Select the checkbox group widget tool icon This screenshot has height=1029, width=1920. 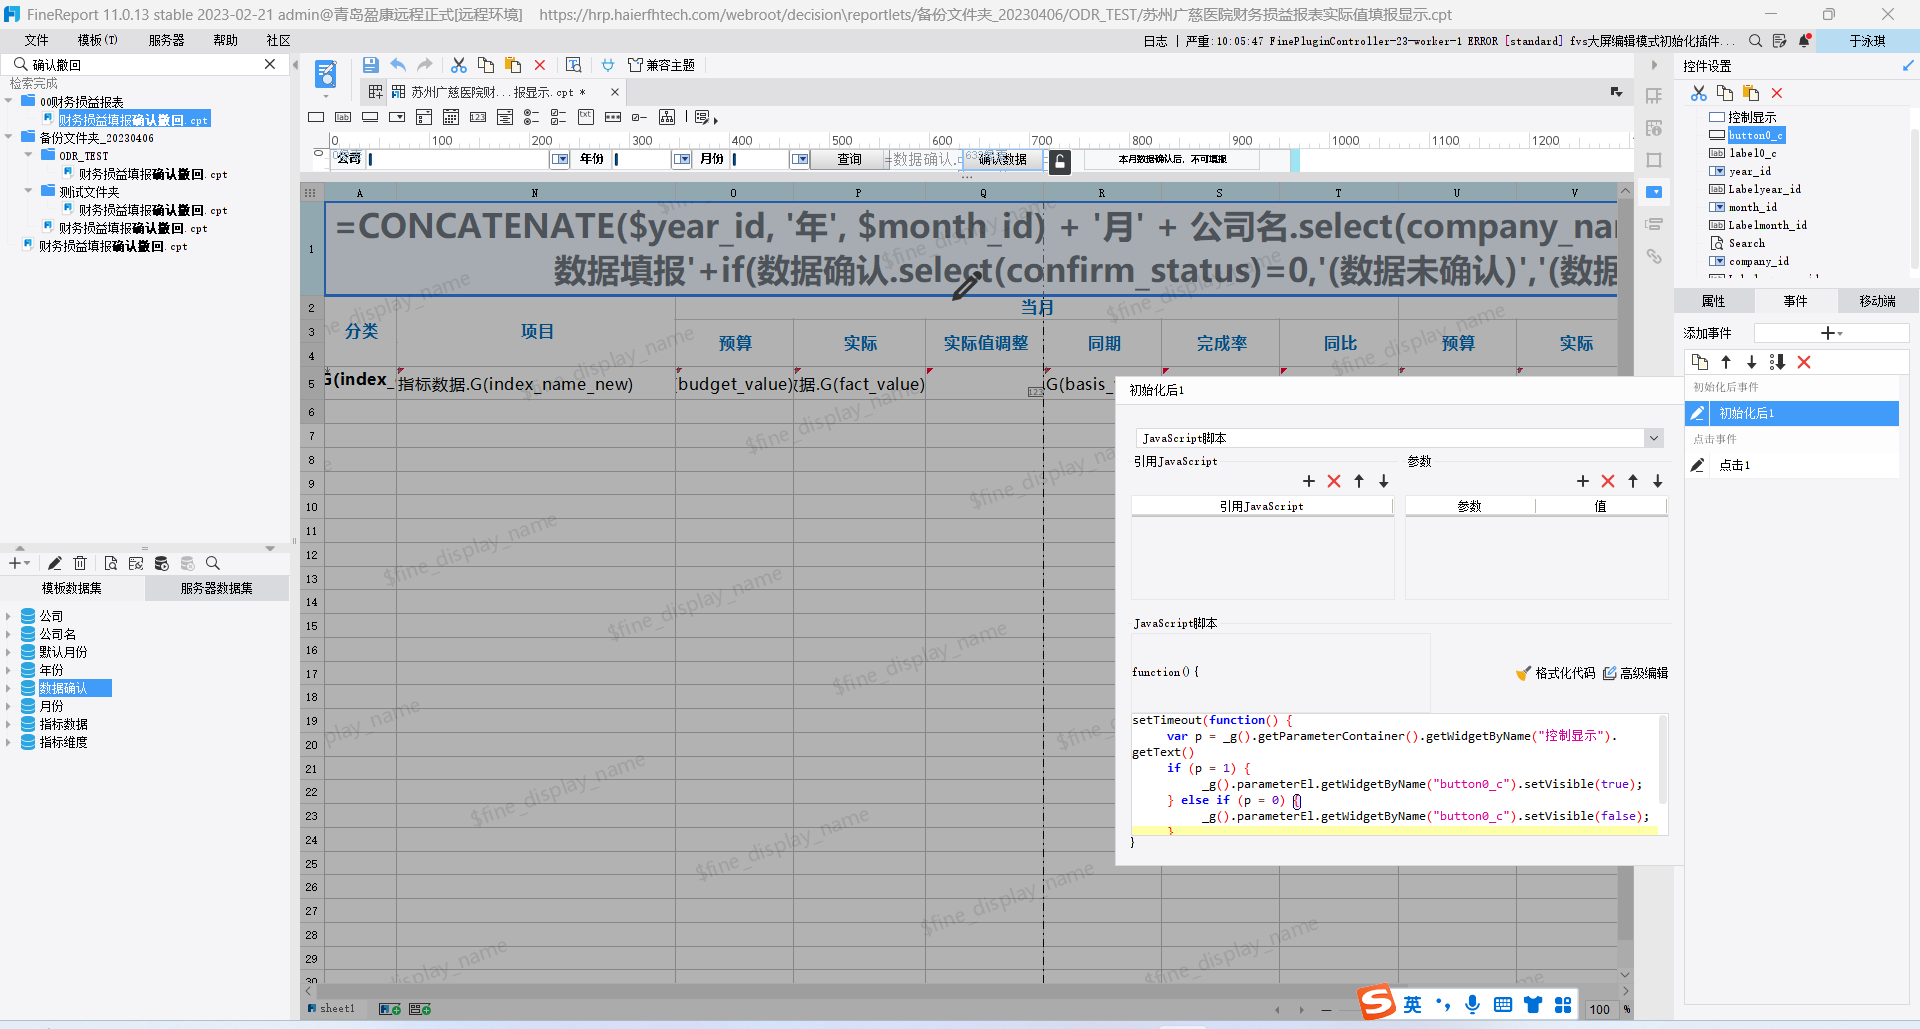559,117
